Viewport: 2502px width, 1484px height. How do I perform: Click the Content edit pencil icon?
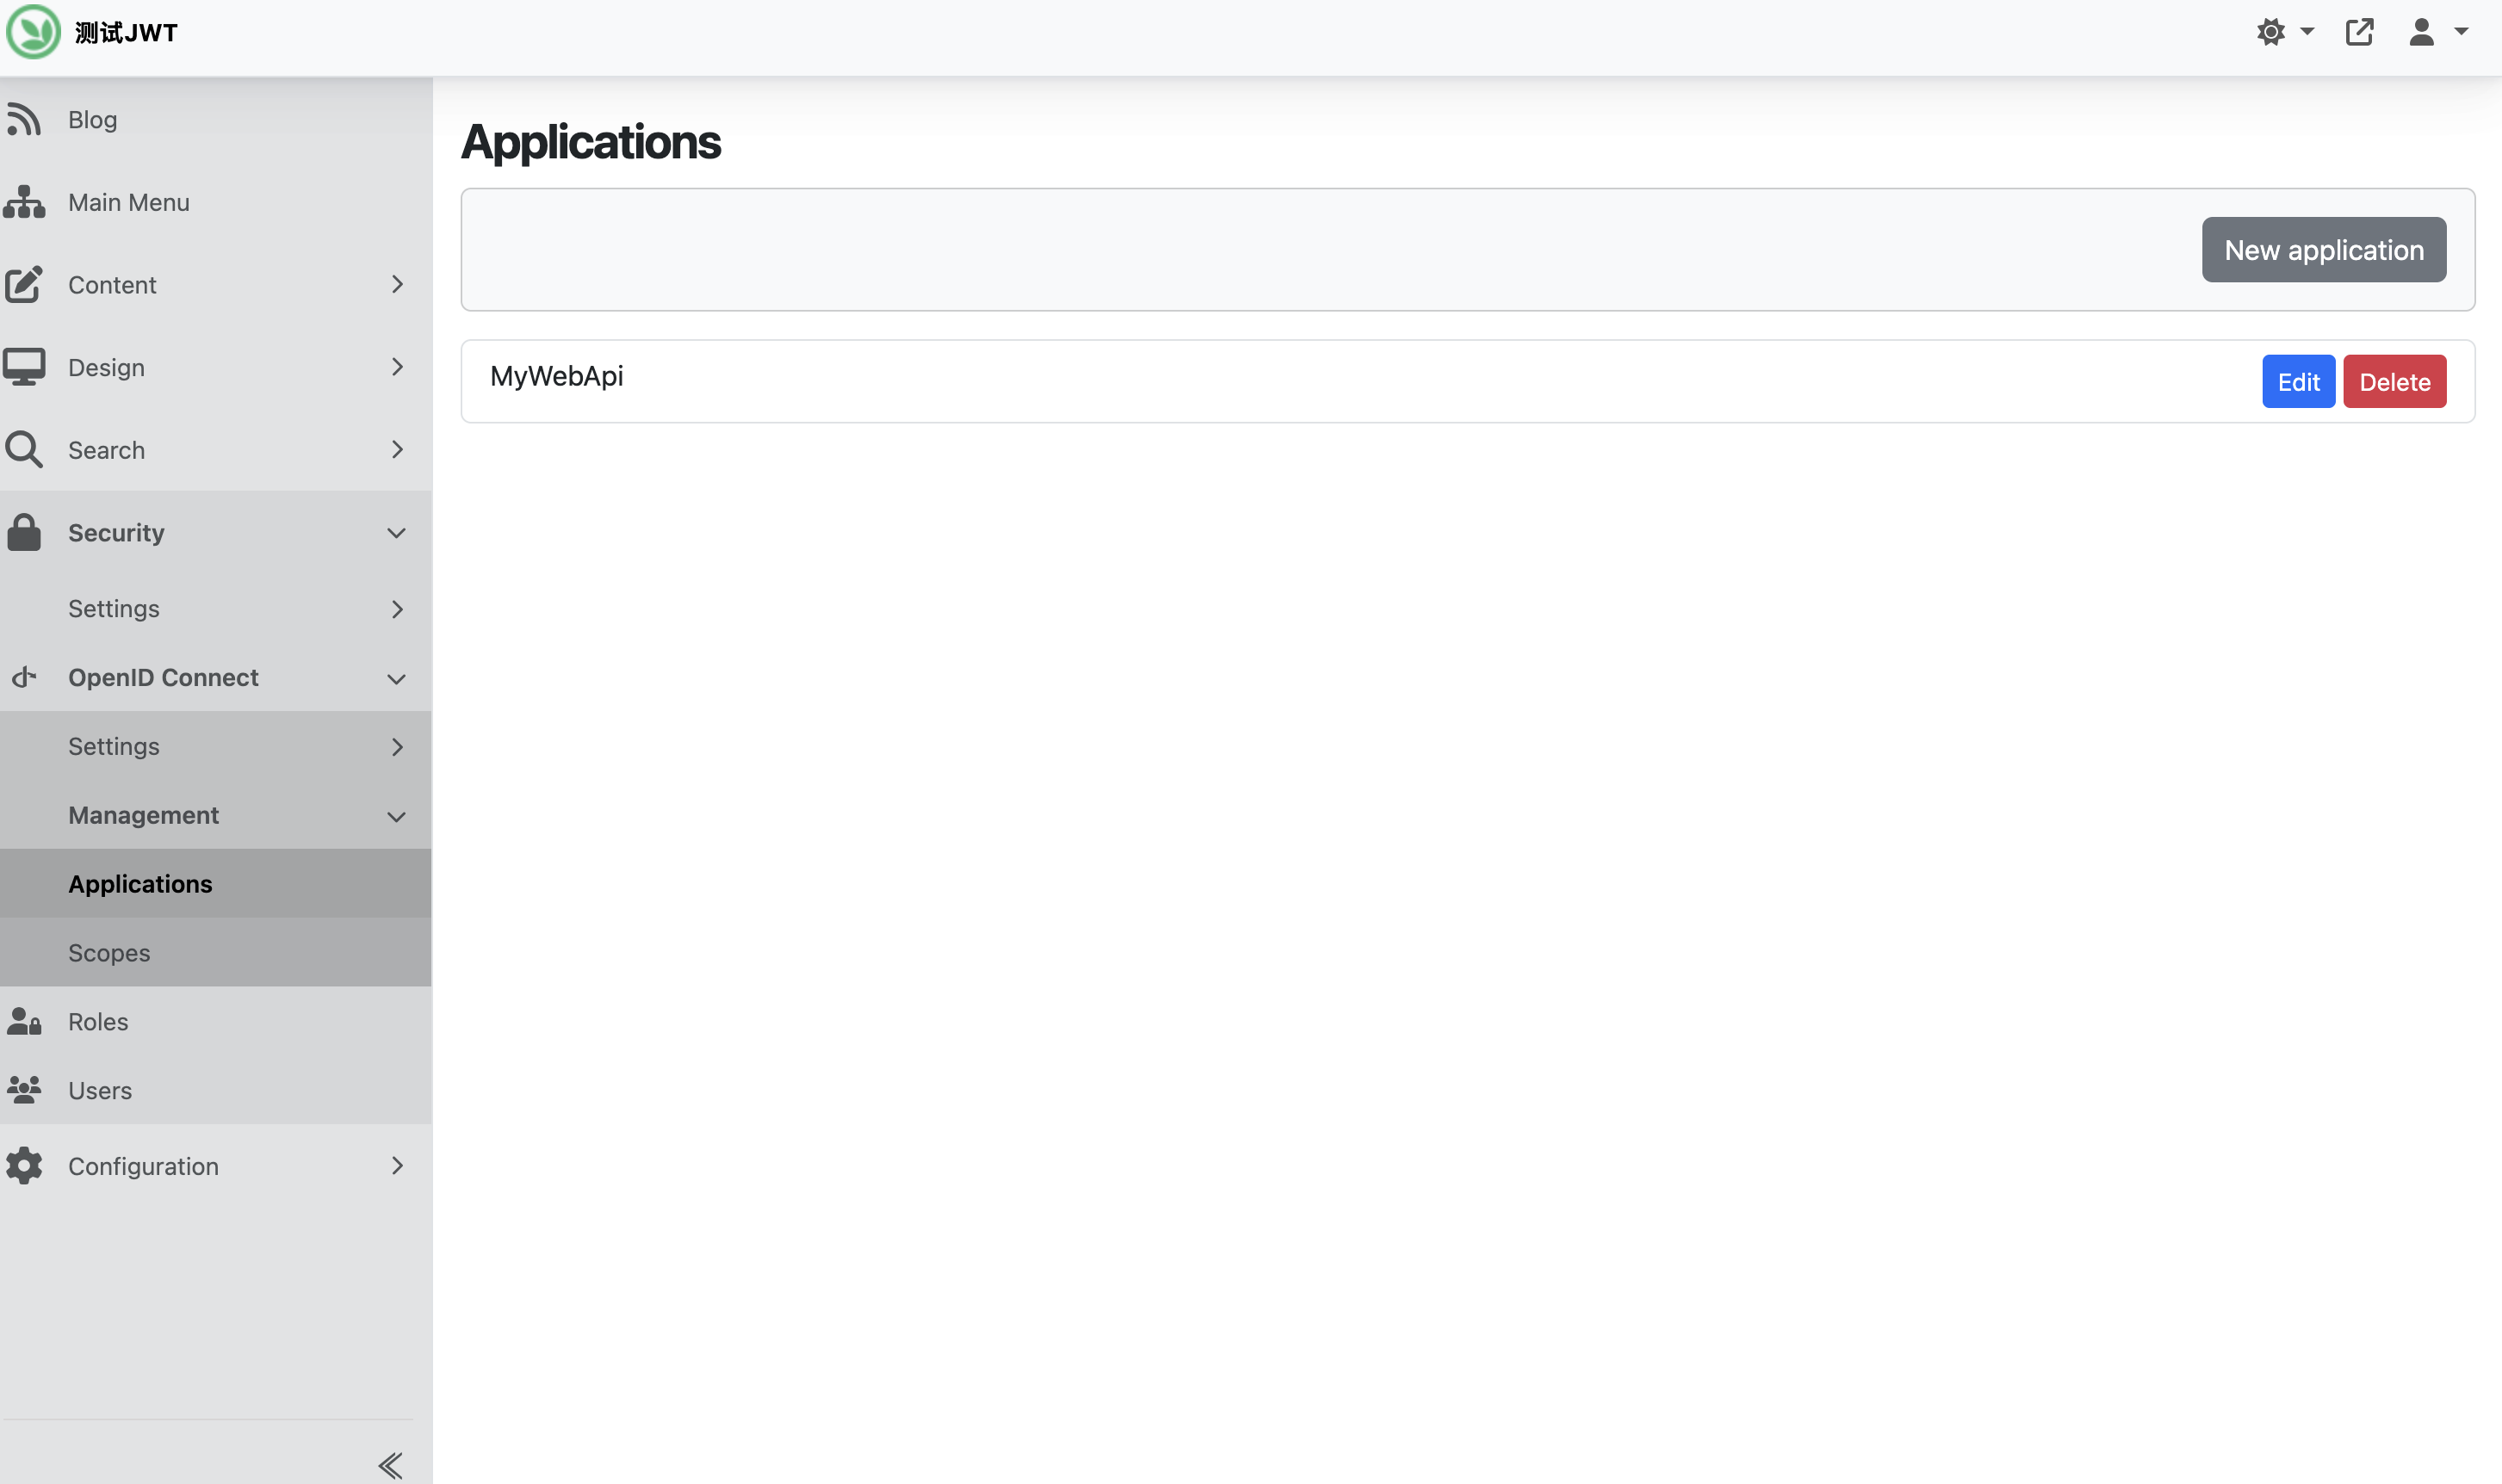coord(24,284)
